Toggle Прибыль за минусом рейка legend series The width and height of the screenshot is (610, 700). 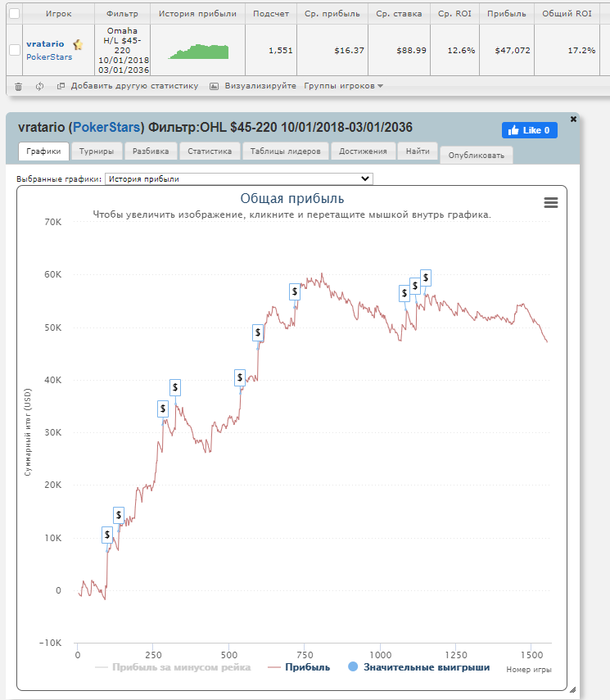(x=173, y=667)
